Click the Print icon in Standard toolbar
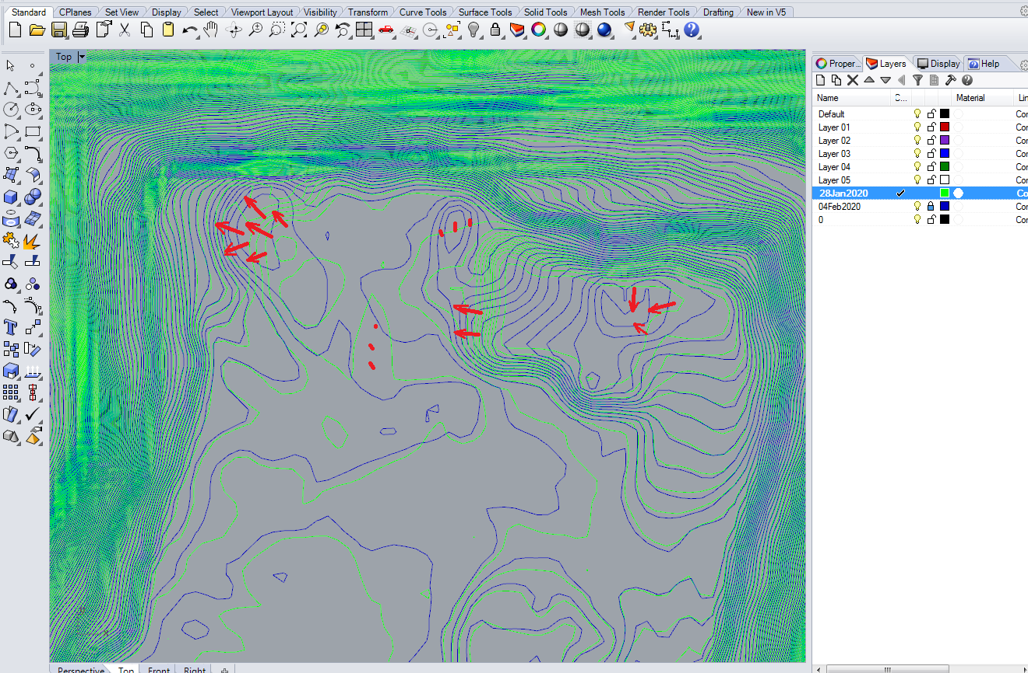This screenshot has width=1028, height=673. (81, 30)
